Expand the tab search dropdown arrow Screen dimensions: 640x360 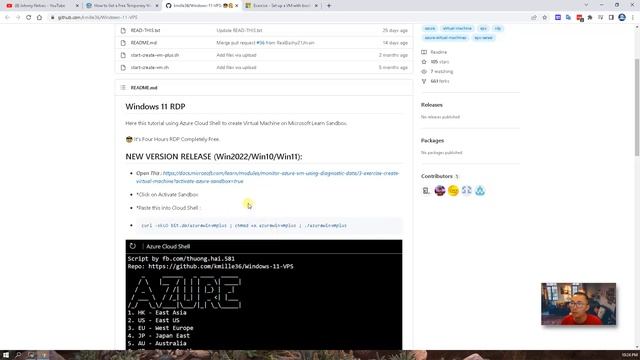pos(586,5)
